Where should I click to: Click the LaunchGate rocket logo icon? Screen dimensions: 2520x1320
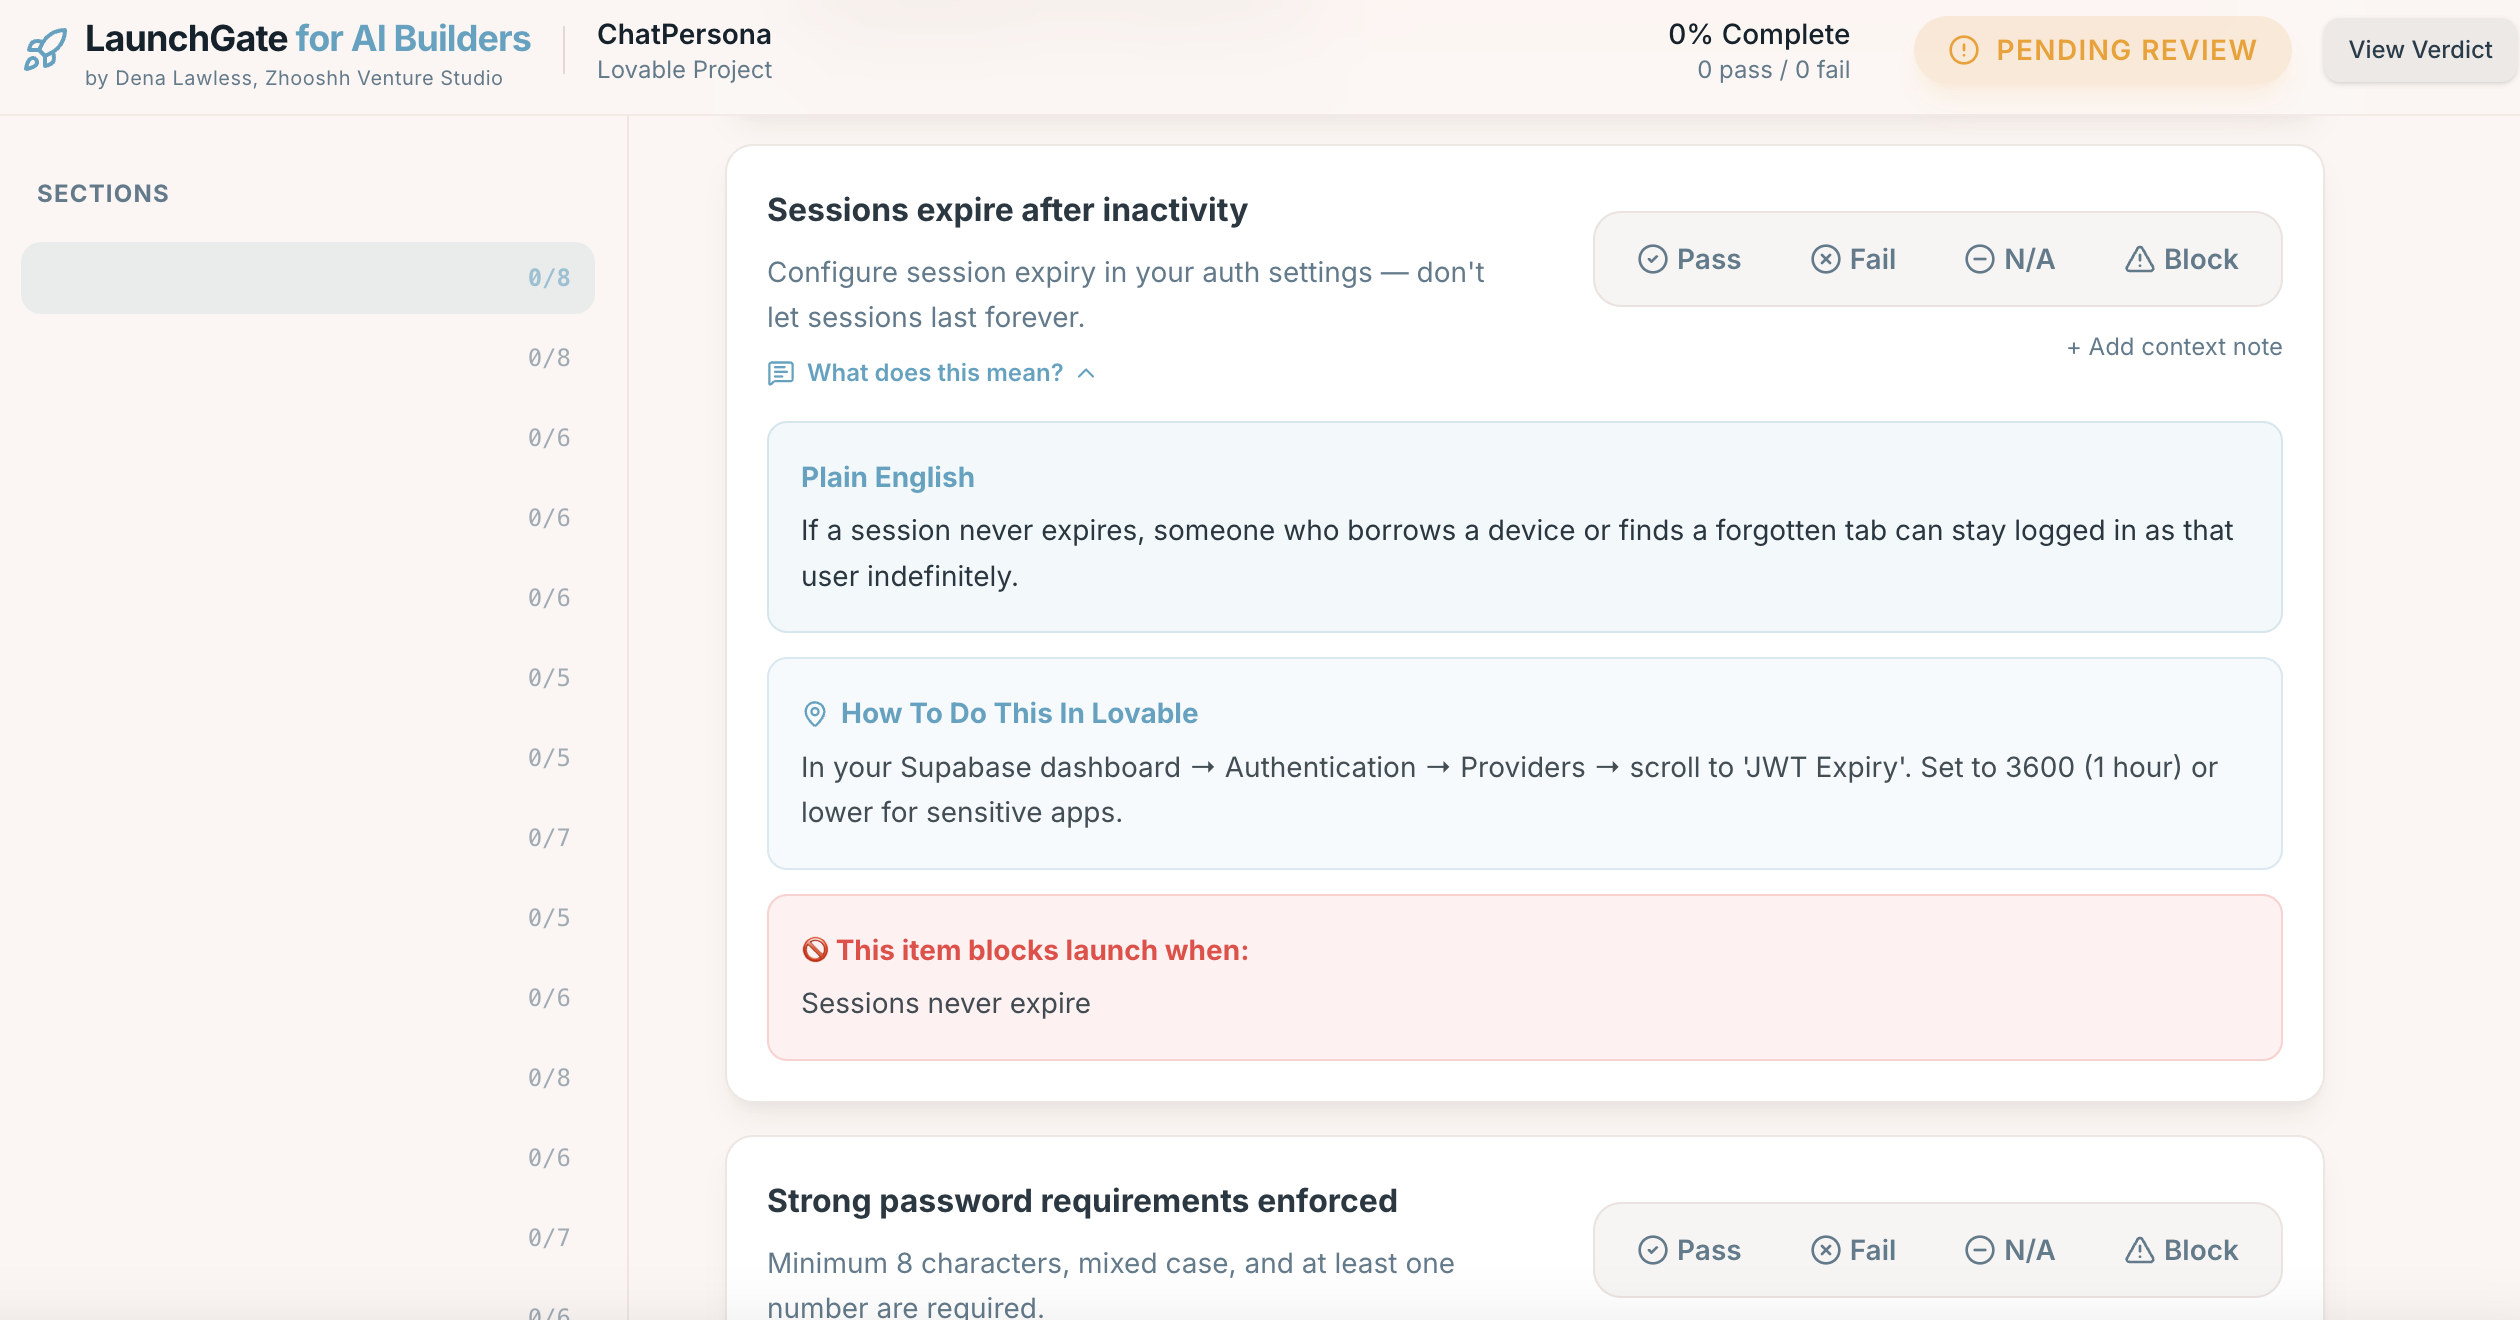click(x=46, y=50)
